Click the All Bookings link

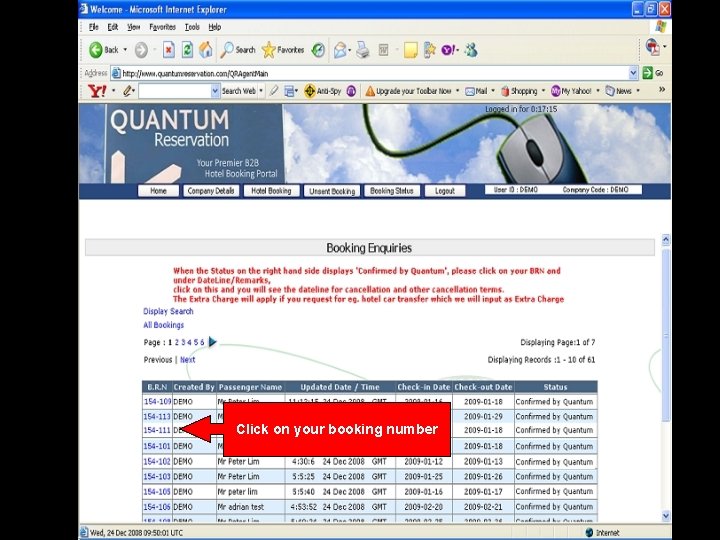[163, 325]
